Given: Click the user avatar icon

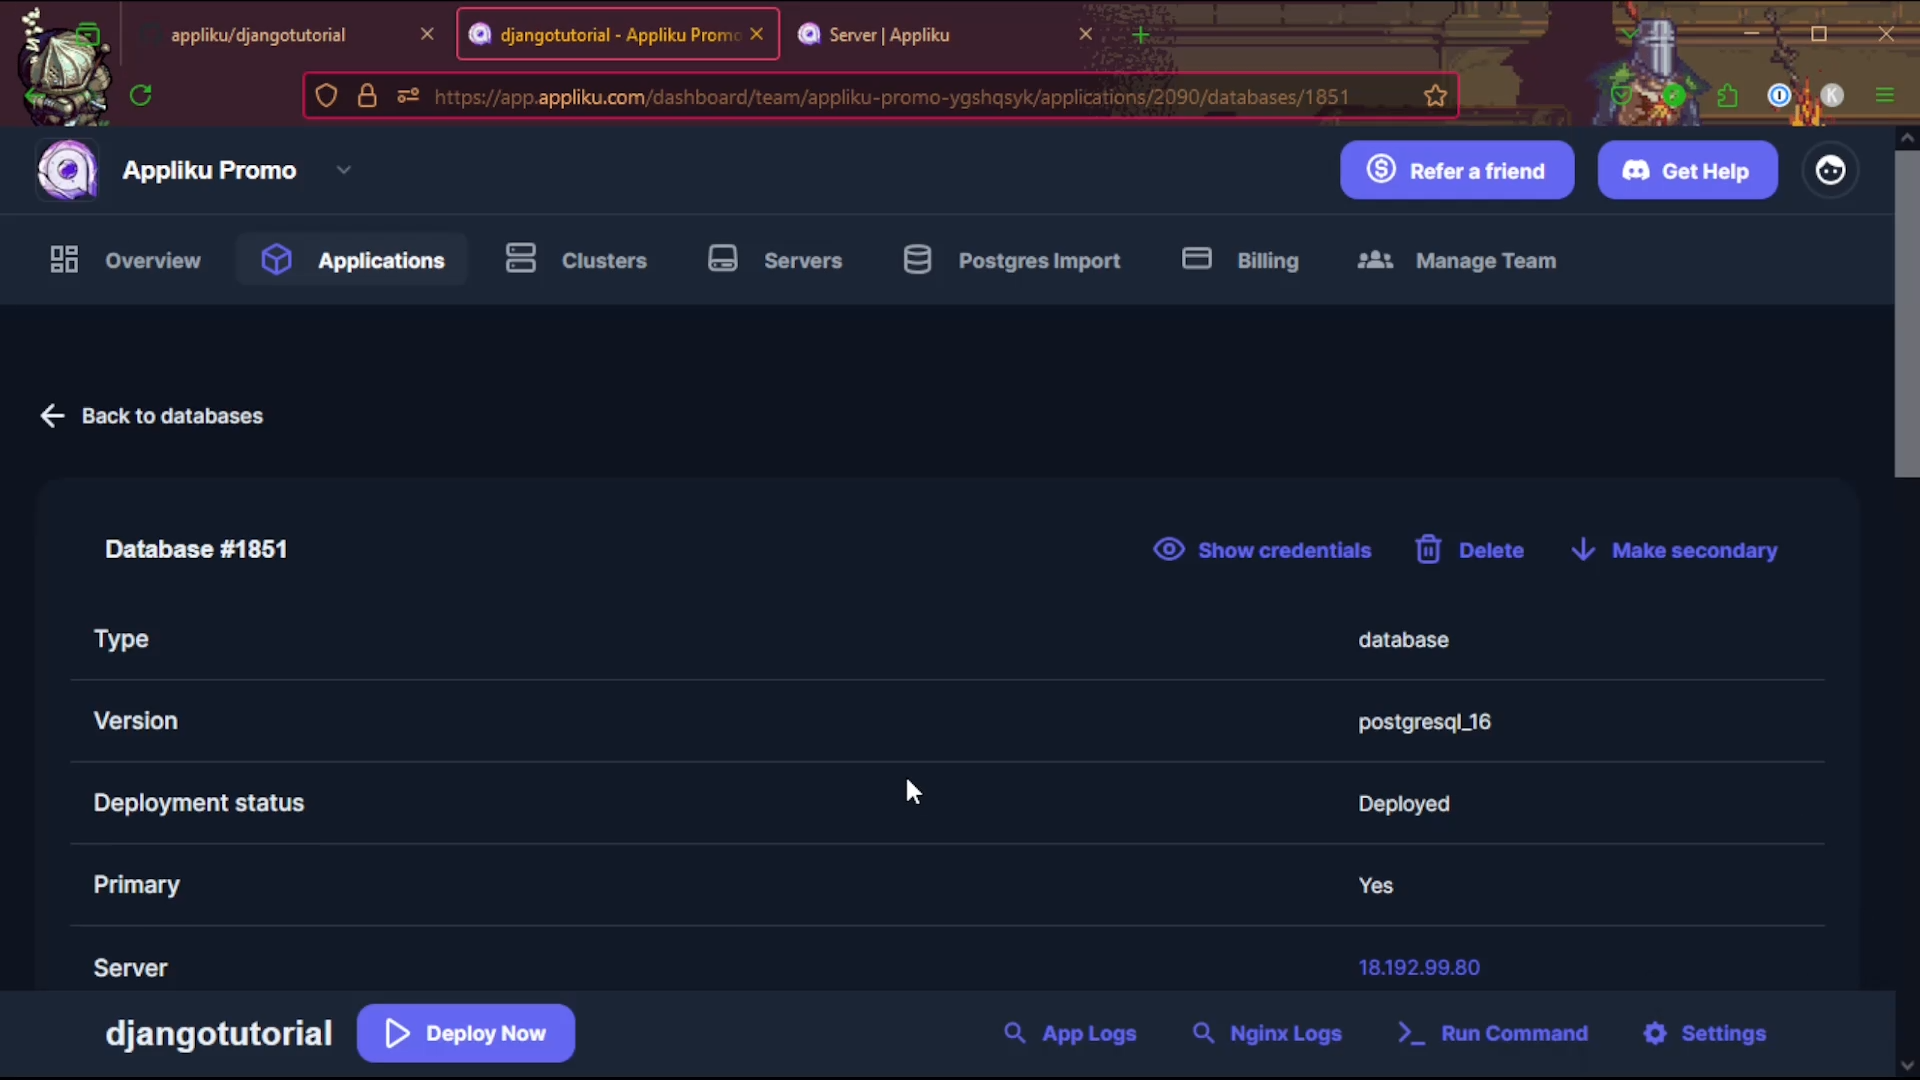Looking at the screenshot, I should pyautogui.click(x=1830, y=171).
